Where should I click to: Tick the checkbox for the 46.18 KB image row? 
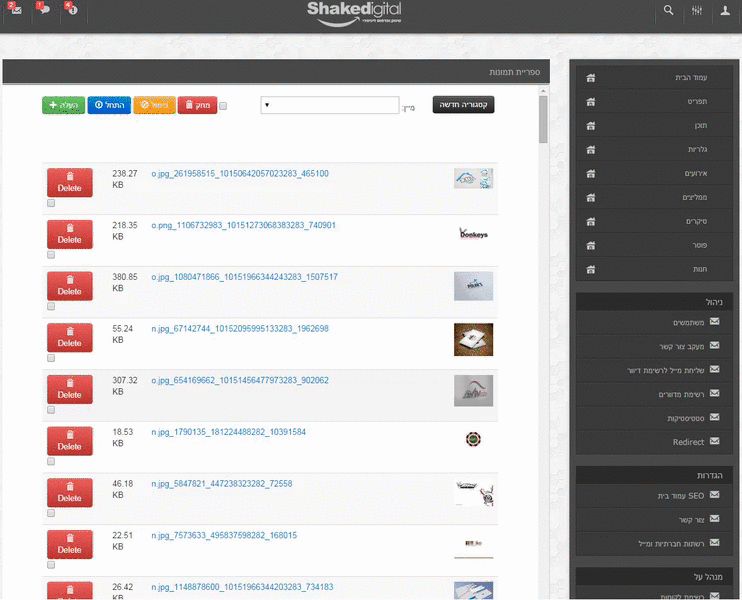51,513
